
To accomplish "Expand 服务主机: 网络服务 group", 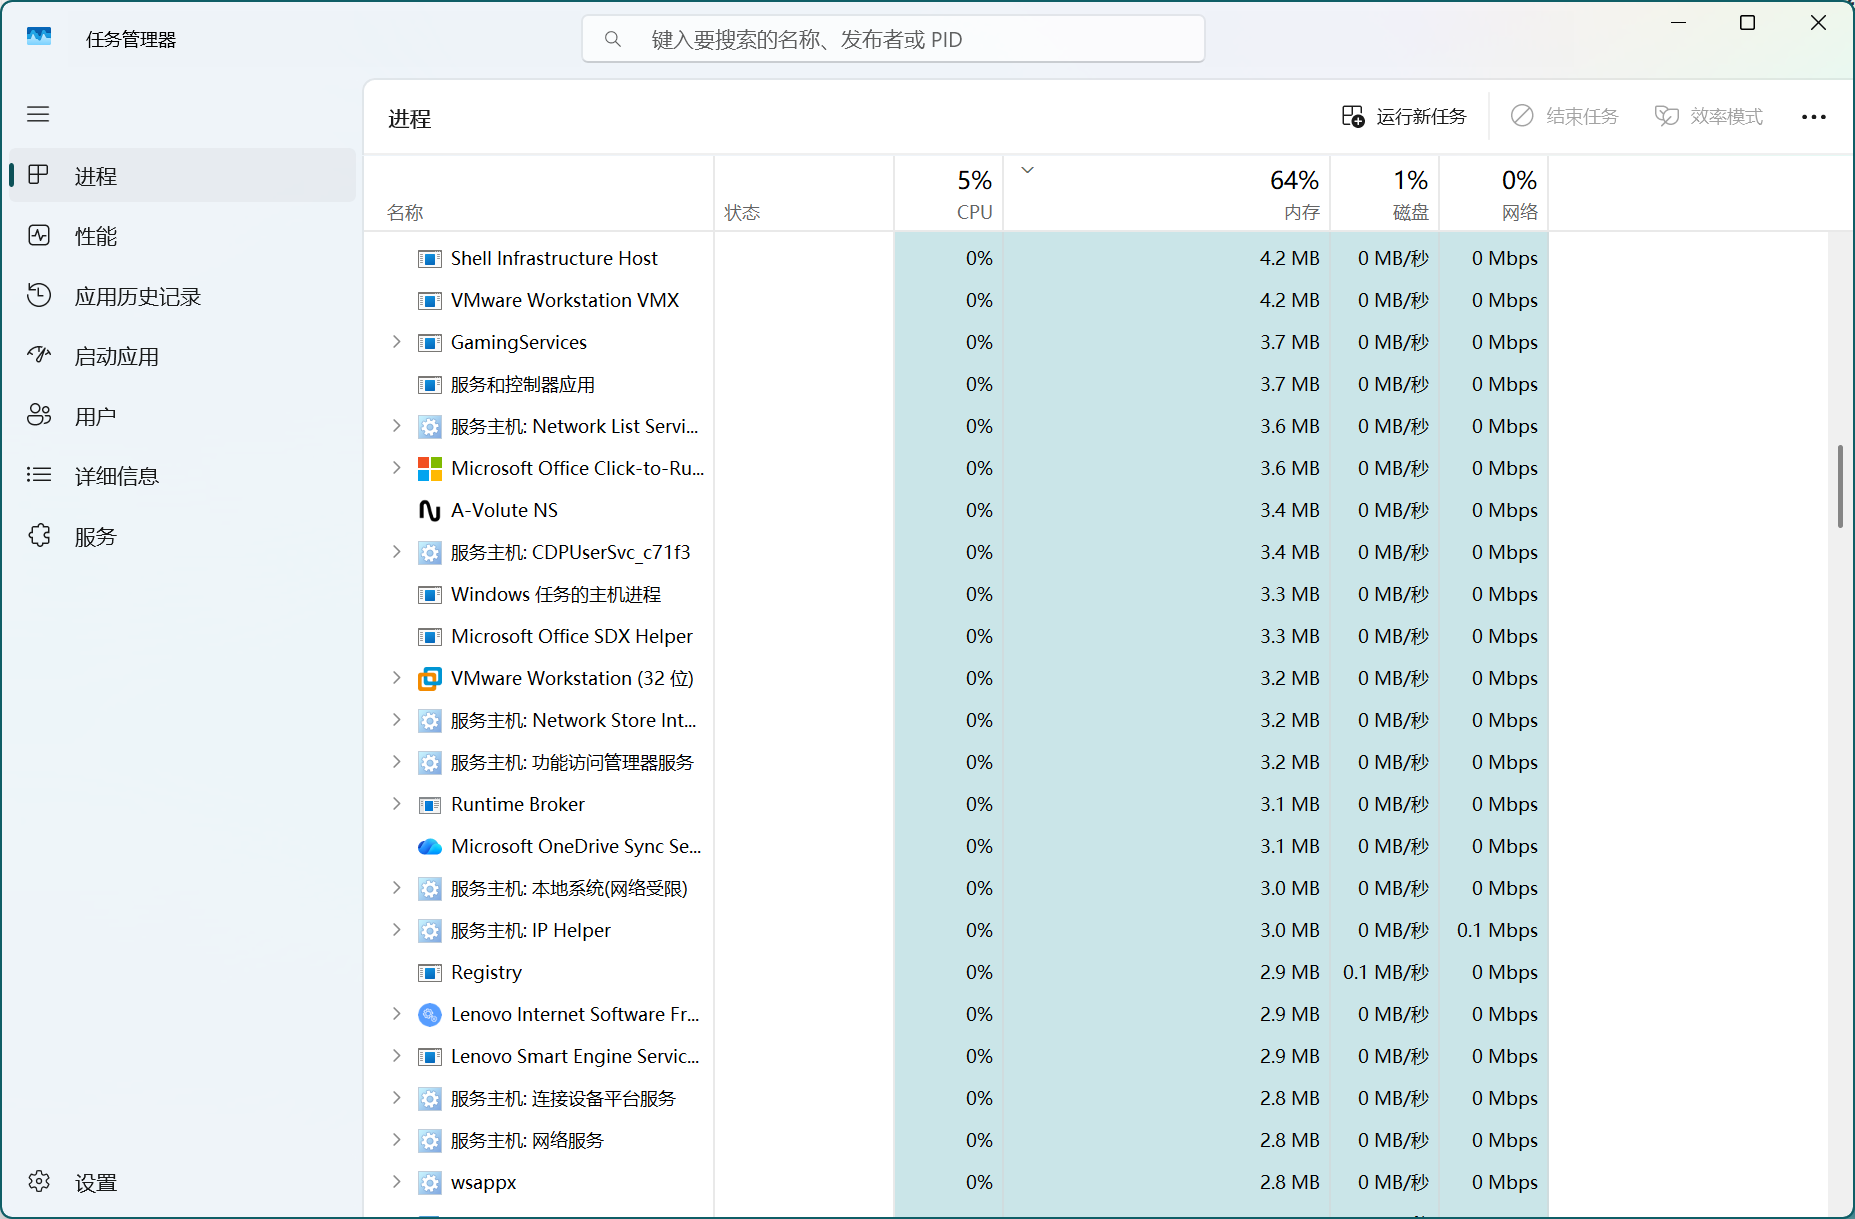I will coord(396,1140).
